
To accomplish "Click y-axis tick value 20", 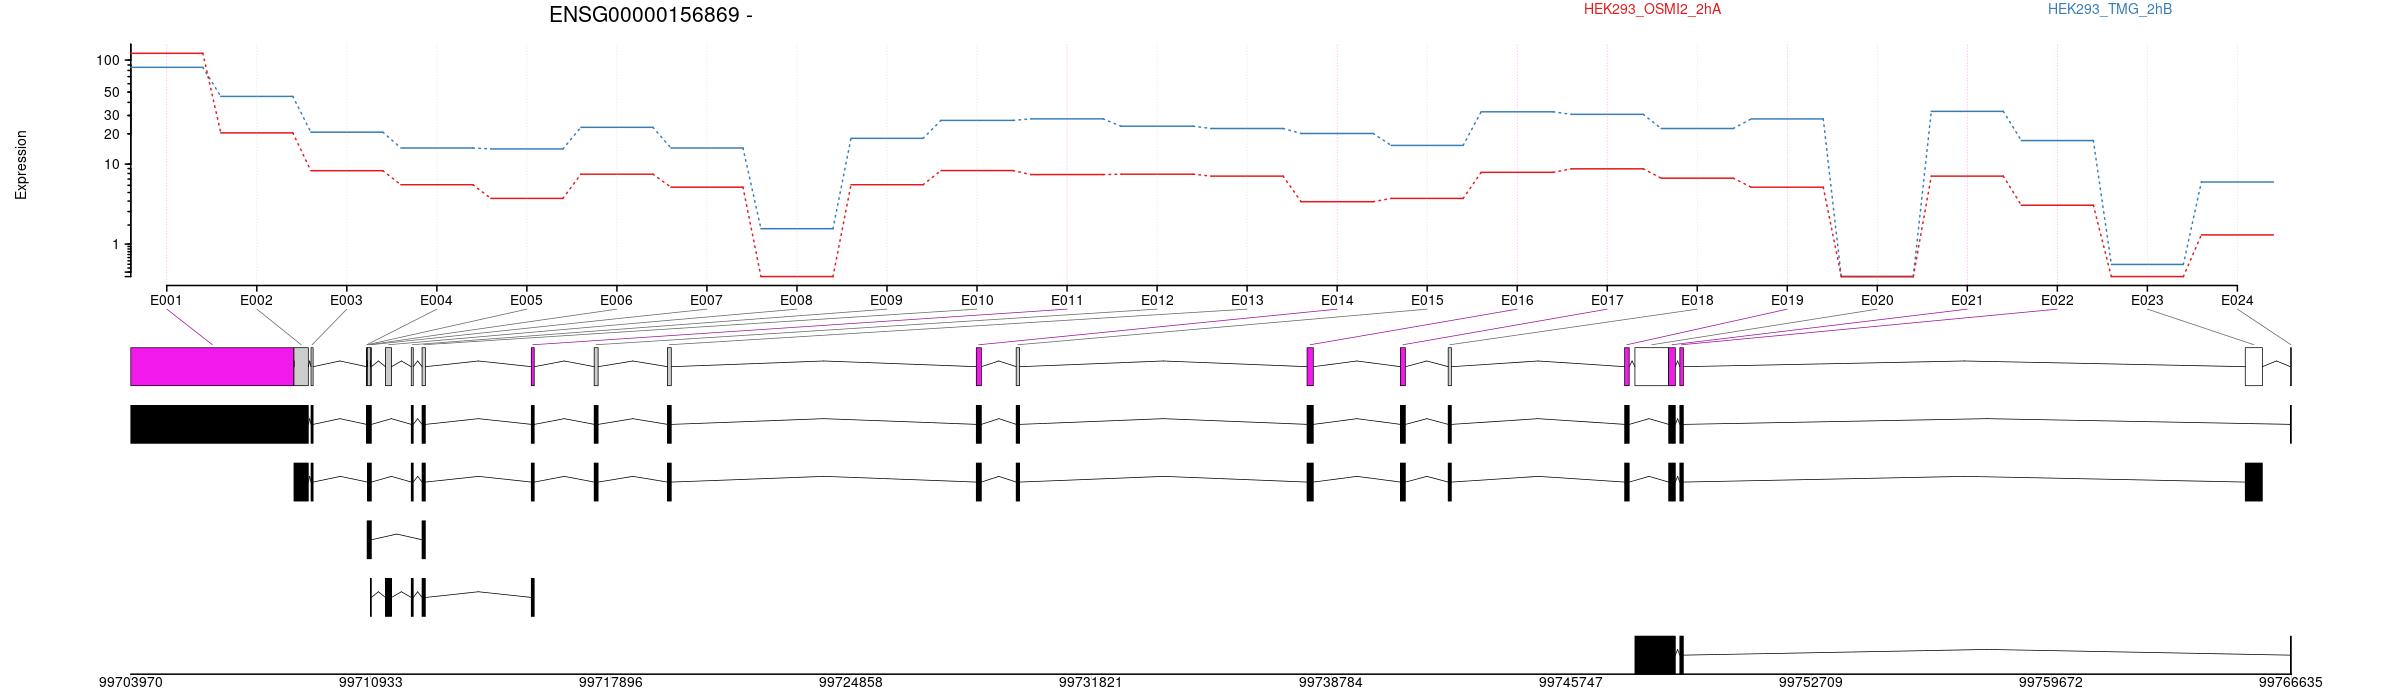I will (112, 134).
